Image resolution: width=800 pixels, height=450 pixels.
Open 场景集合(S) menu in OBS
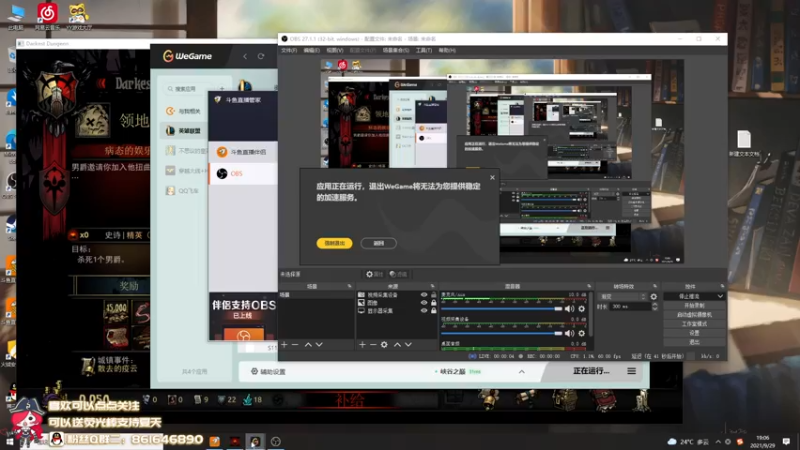[395, 51]
